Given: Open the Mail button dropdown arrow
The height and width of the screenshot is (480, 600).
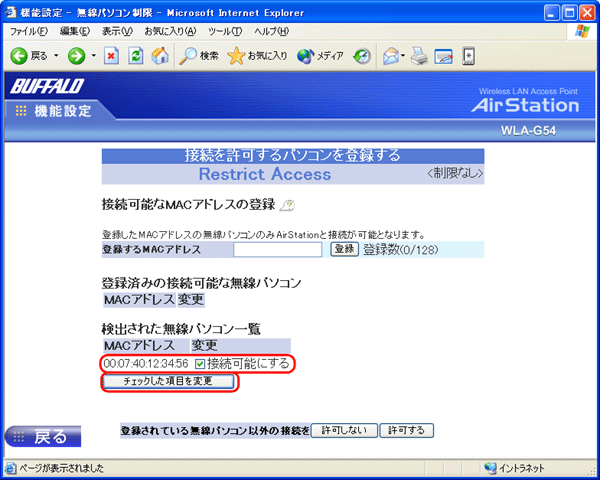Looking at the screenshot, I should click(x=402, y=56).
